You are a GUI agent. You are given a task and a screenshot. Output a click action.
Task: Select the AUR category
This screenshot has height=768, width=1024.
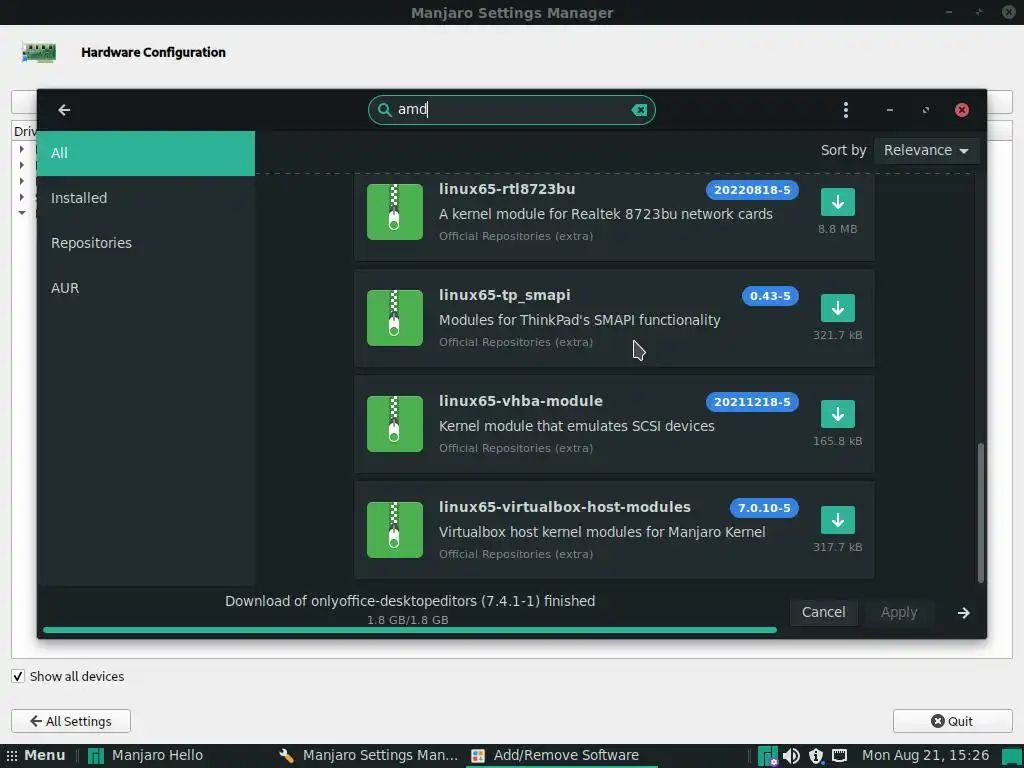146,288
